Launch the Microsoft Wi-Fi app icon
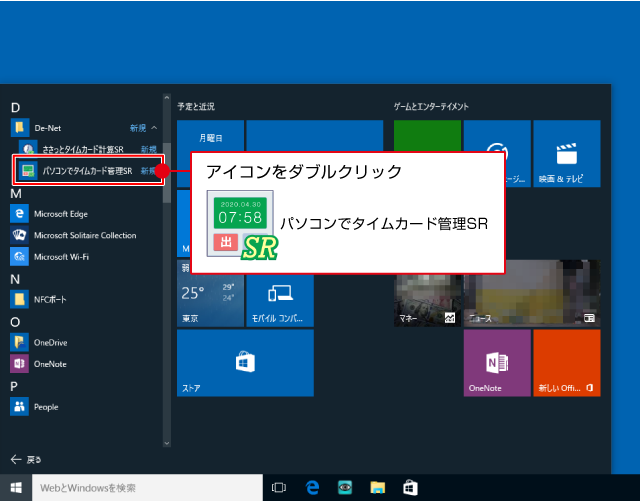641x501 pixels. [20, 257]
